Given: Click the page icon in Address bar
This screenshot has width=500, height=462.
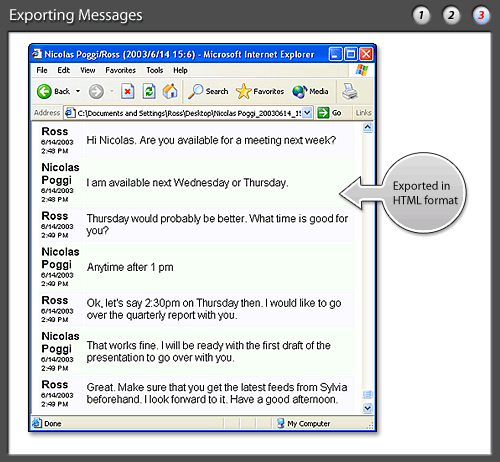Looking at the screenshot, I should [x=69, y=113].
